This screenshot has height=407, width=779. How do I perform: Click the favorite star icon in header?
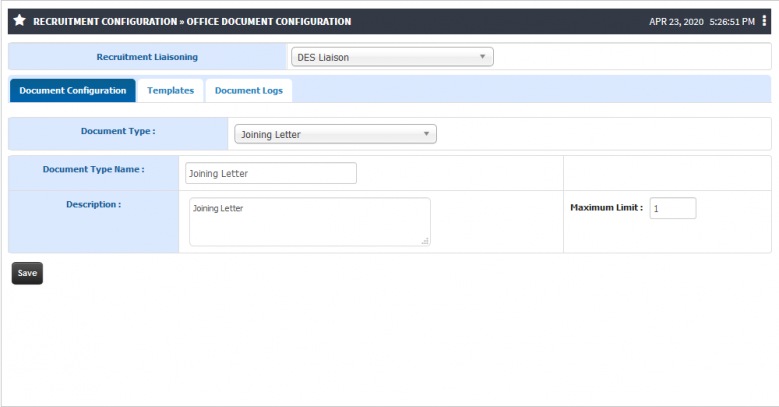19,20
